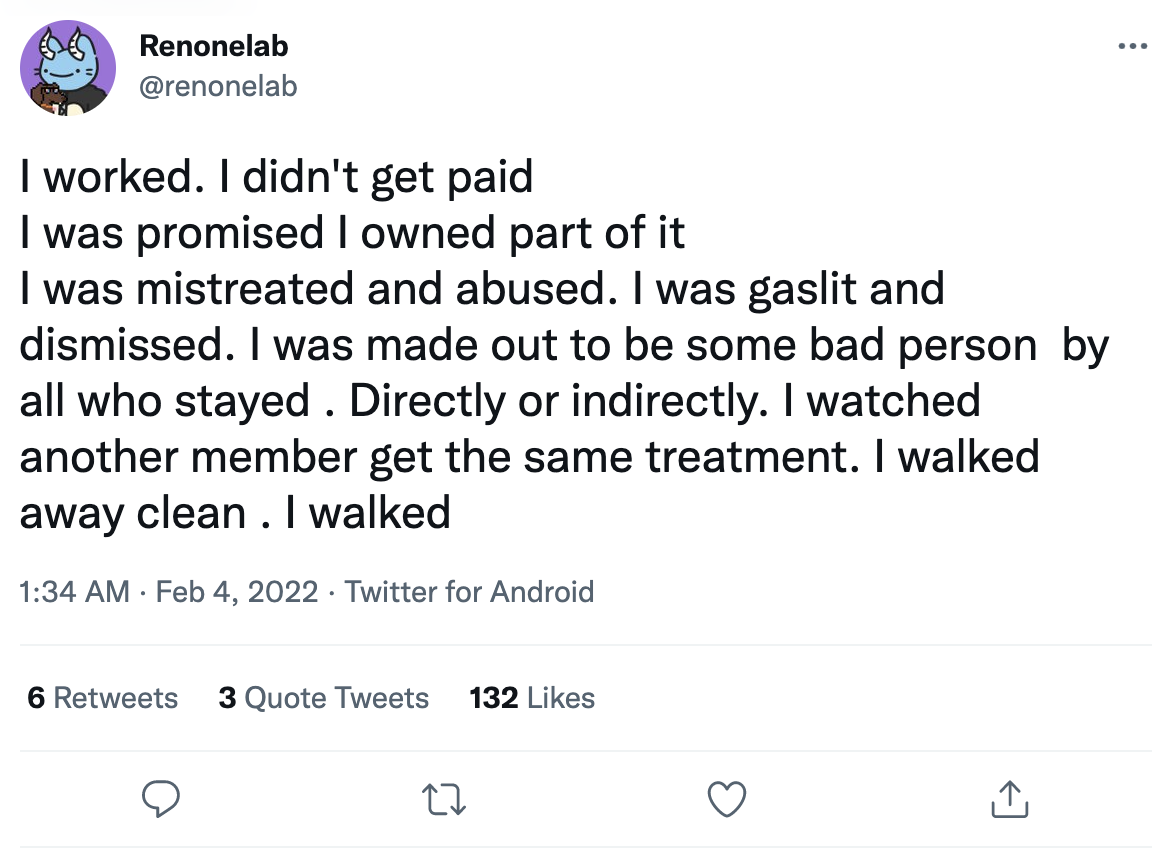The width and height of the screenshot is (1164, 864).
Task: Click the reply speech bubble icon
Action: [161, 799]
